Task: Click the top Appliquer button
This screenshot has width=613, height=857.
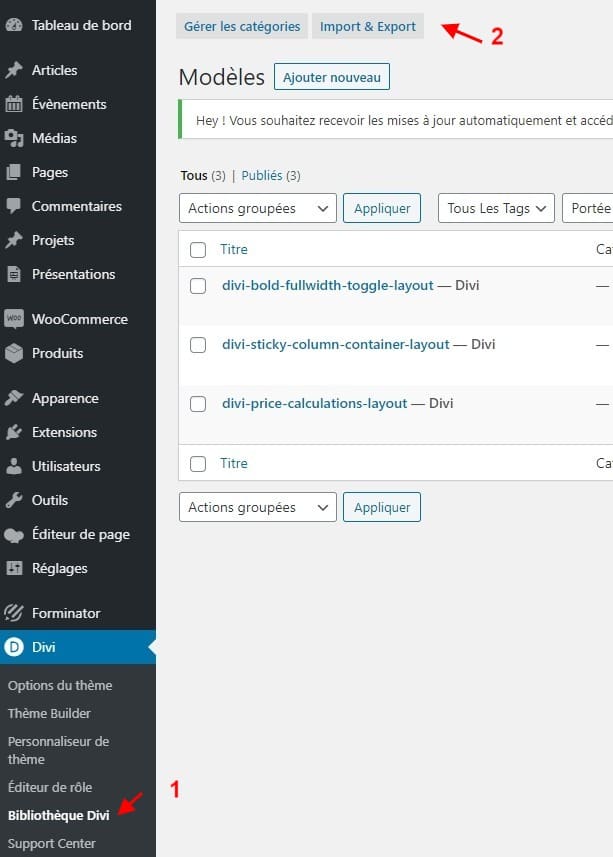Action: click(382, 208)
